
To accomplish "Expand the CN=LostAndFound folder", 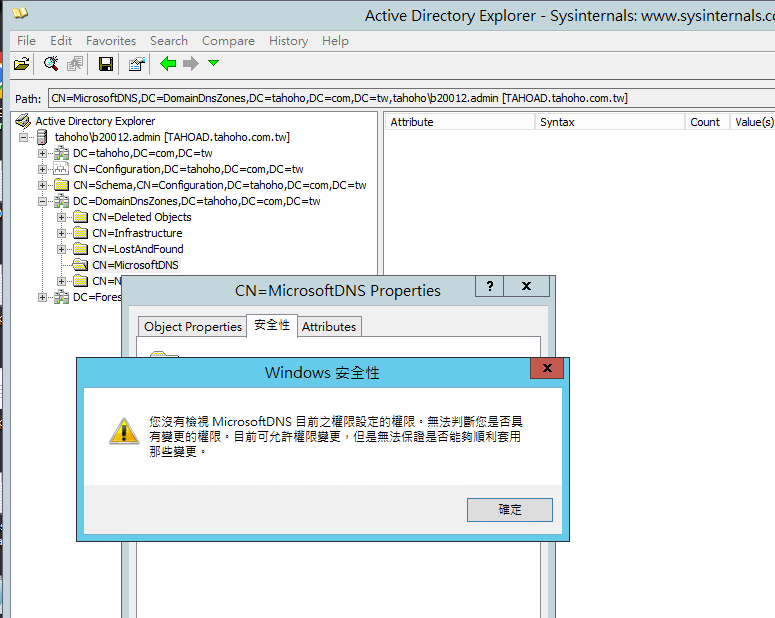I will [62, 249].
